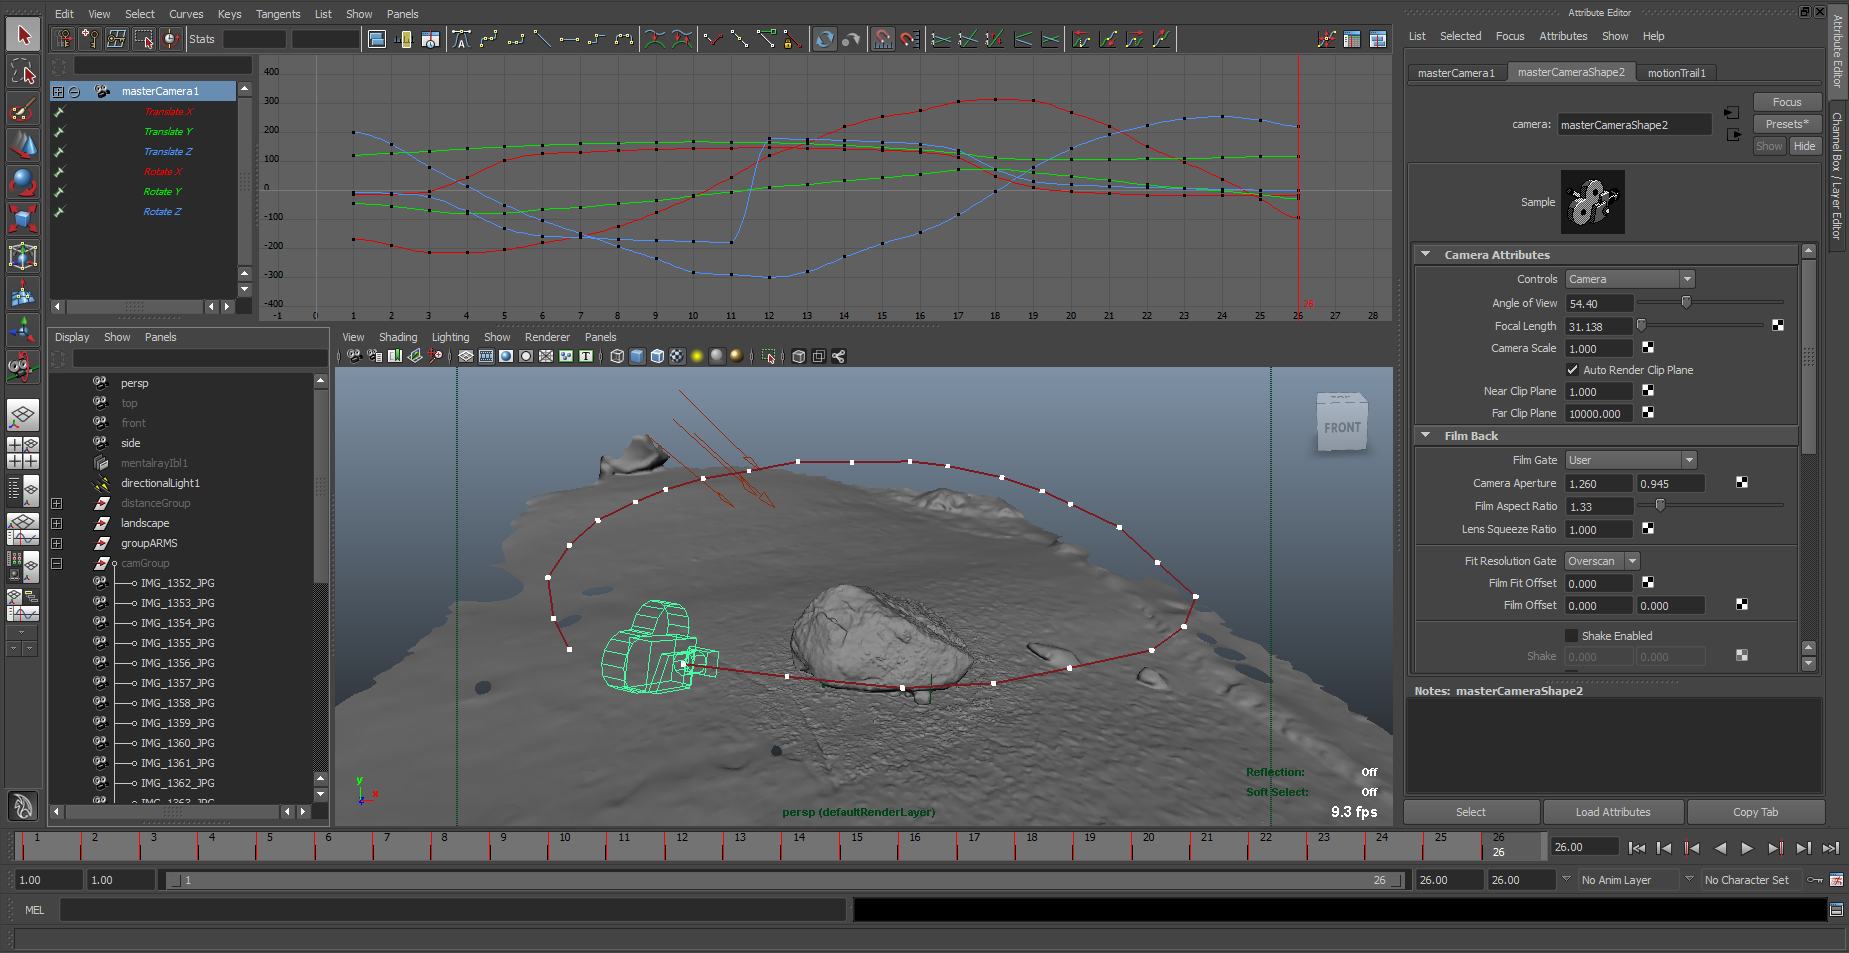
Task: Activate the Paint Selection tool
Action: 23,108
